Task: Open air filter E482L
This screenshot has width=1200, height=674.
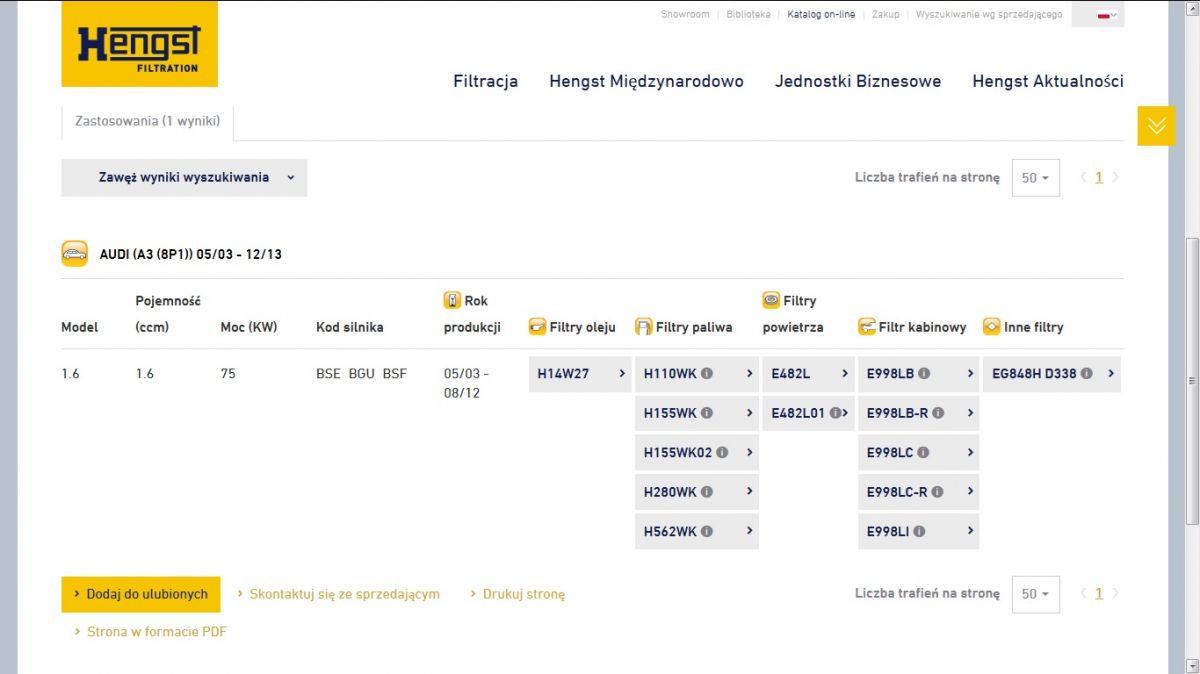Action: (808, 374)
